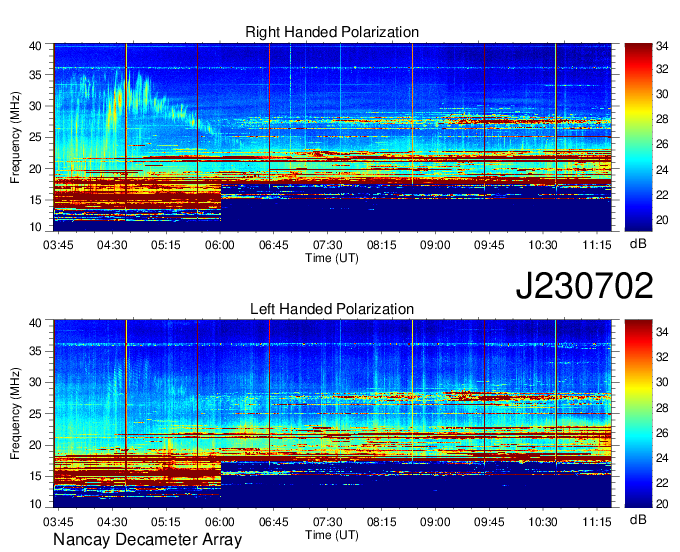Click 15 MHz tick on Left Handed frequency axis

click(35, 476)
